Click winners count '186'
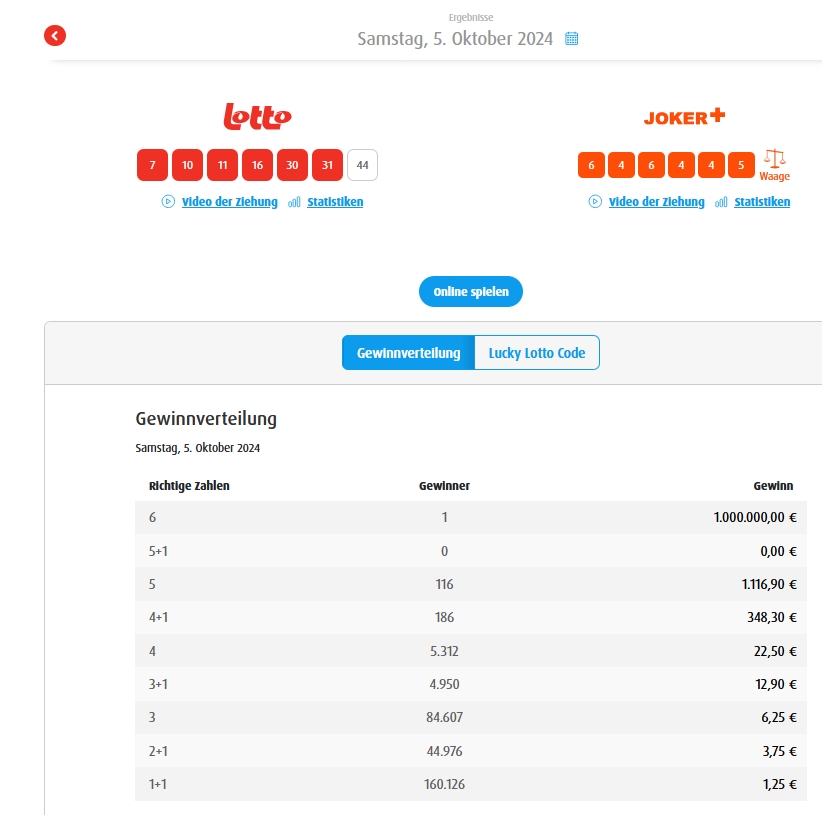Viewport: 822px width, 815px height. [445, 617]
